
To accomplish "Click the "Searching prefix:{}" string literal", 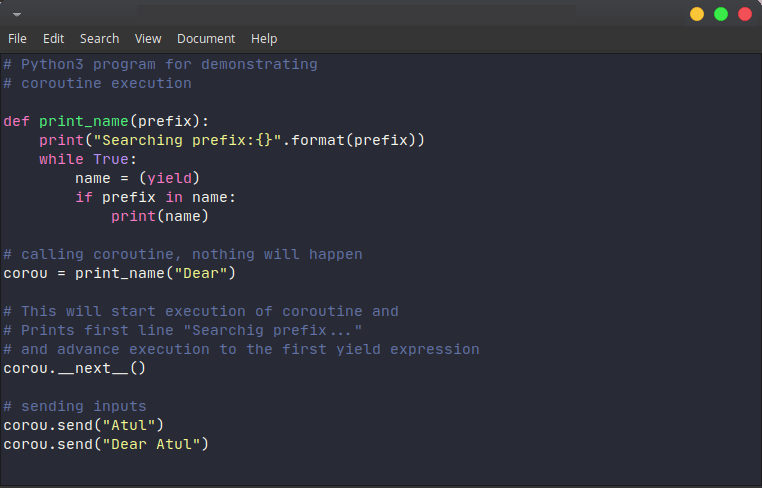I will pos(188,140).
